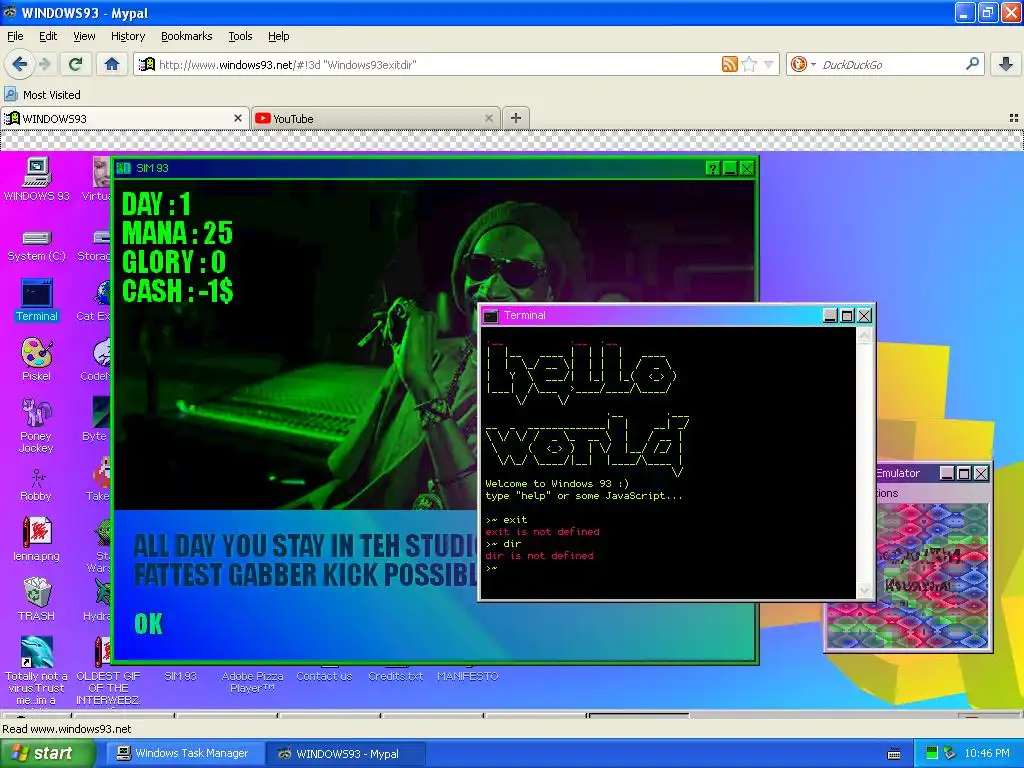Close the YouTube tab
Screen dimensions: 1024x768
488,118
